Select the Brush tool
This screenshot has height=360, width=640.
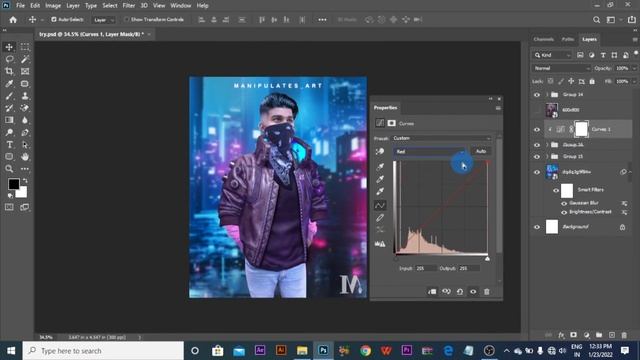[9, 96]
